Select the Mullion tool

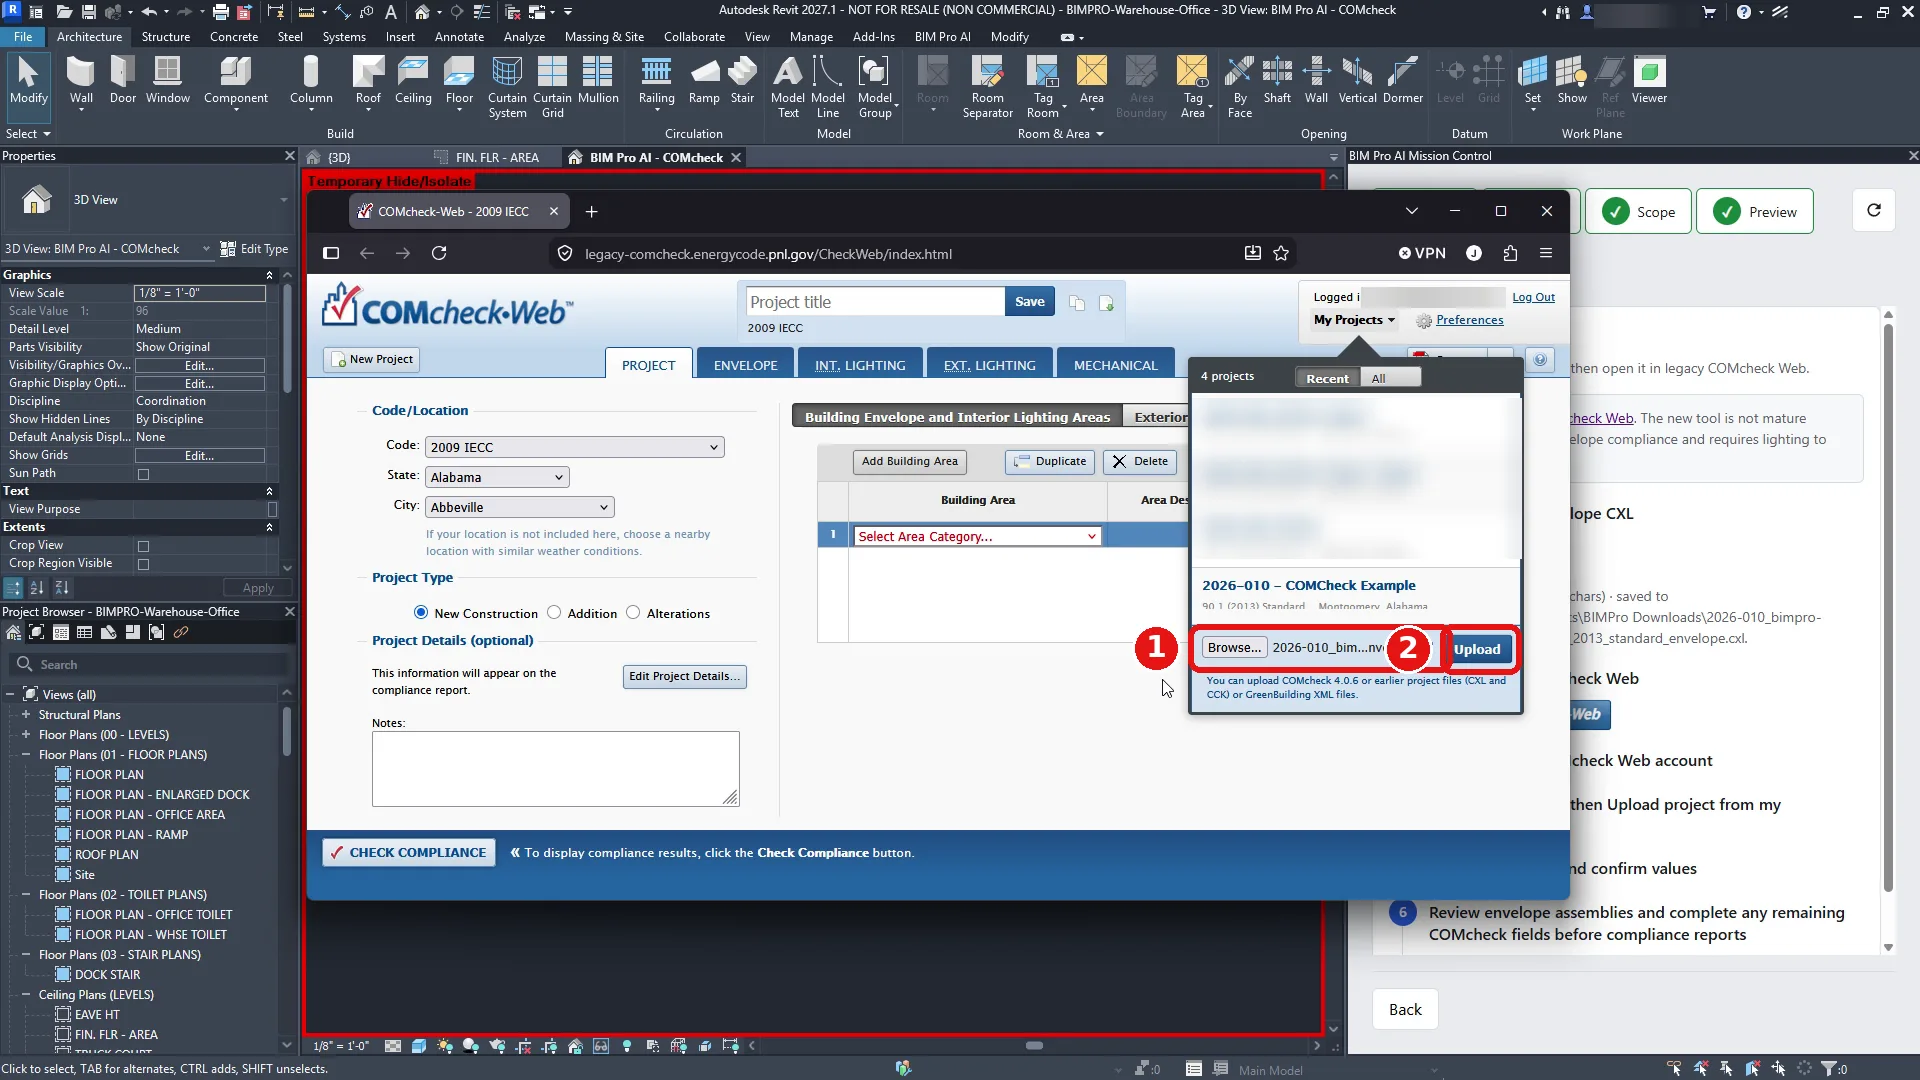click(598, 80)
